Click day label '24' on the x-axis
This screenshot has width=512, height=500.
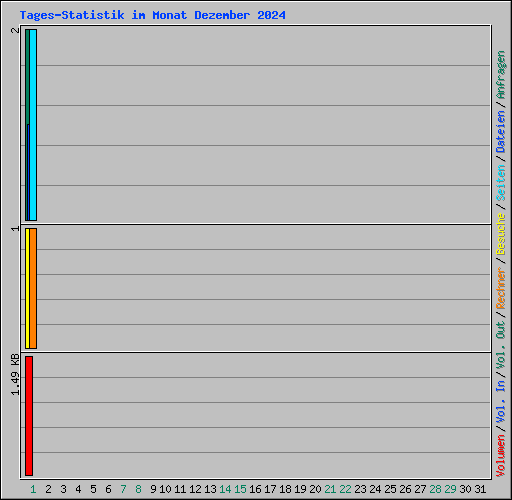tap(375, 489)
